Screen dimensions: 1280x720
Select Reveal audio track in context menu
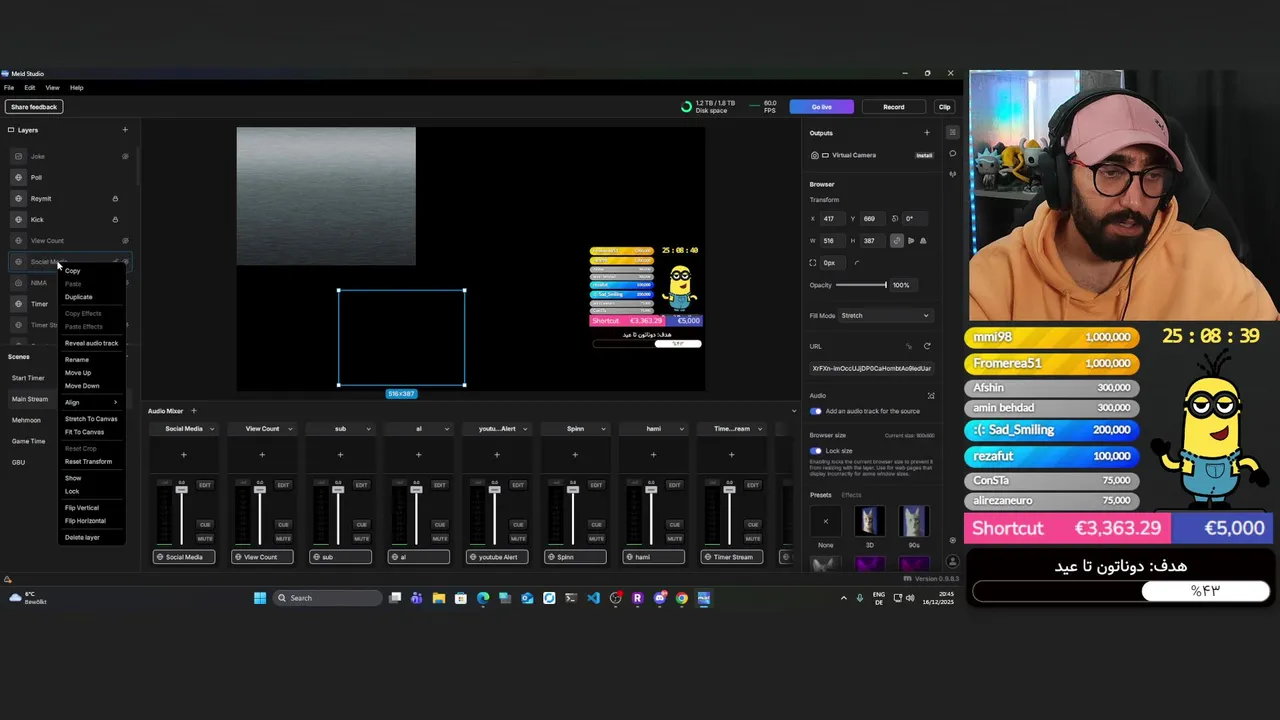click(91, 343)
